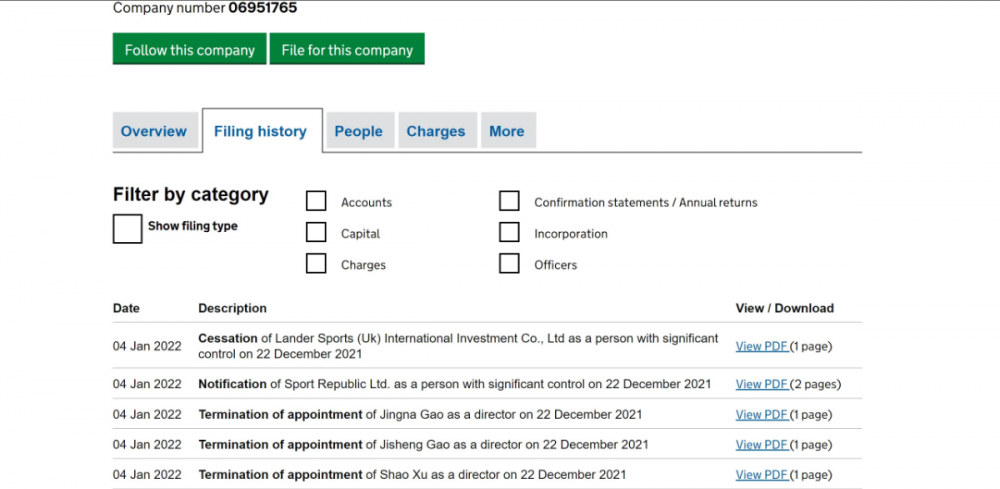Open the More tab
This screenshot has width=1000, height=489.
click(x=506, y=131)
